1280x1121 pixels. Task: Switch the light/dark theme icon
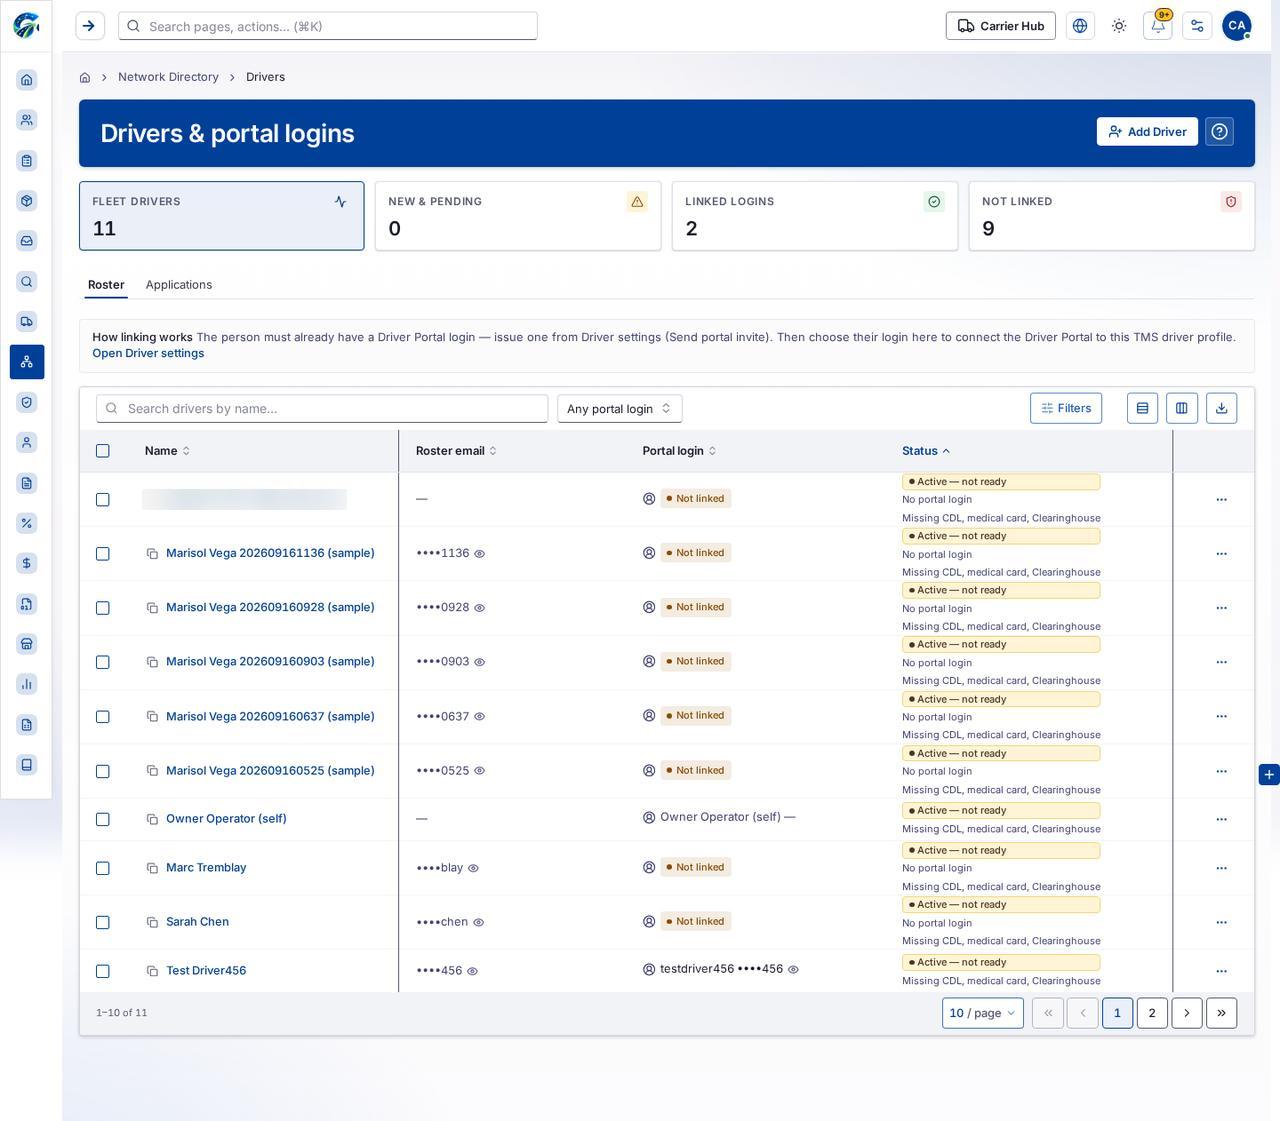(x=1119, y=26)
